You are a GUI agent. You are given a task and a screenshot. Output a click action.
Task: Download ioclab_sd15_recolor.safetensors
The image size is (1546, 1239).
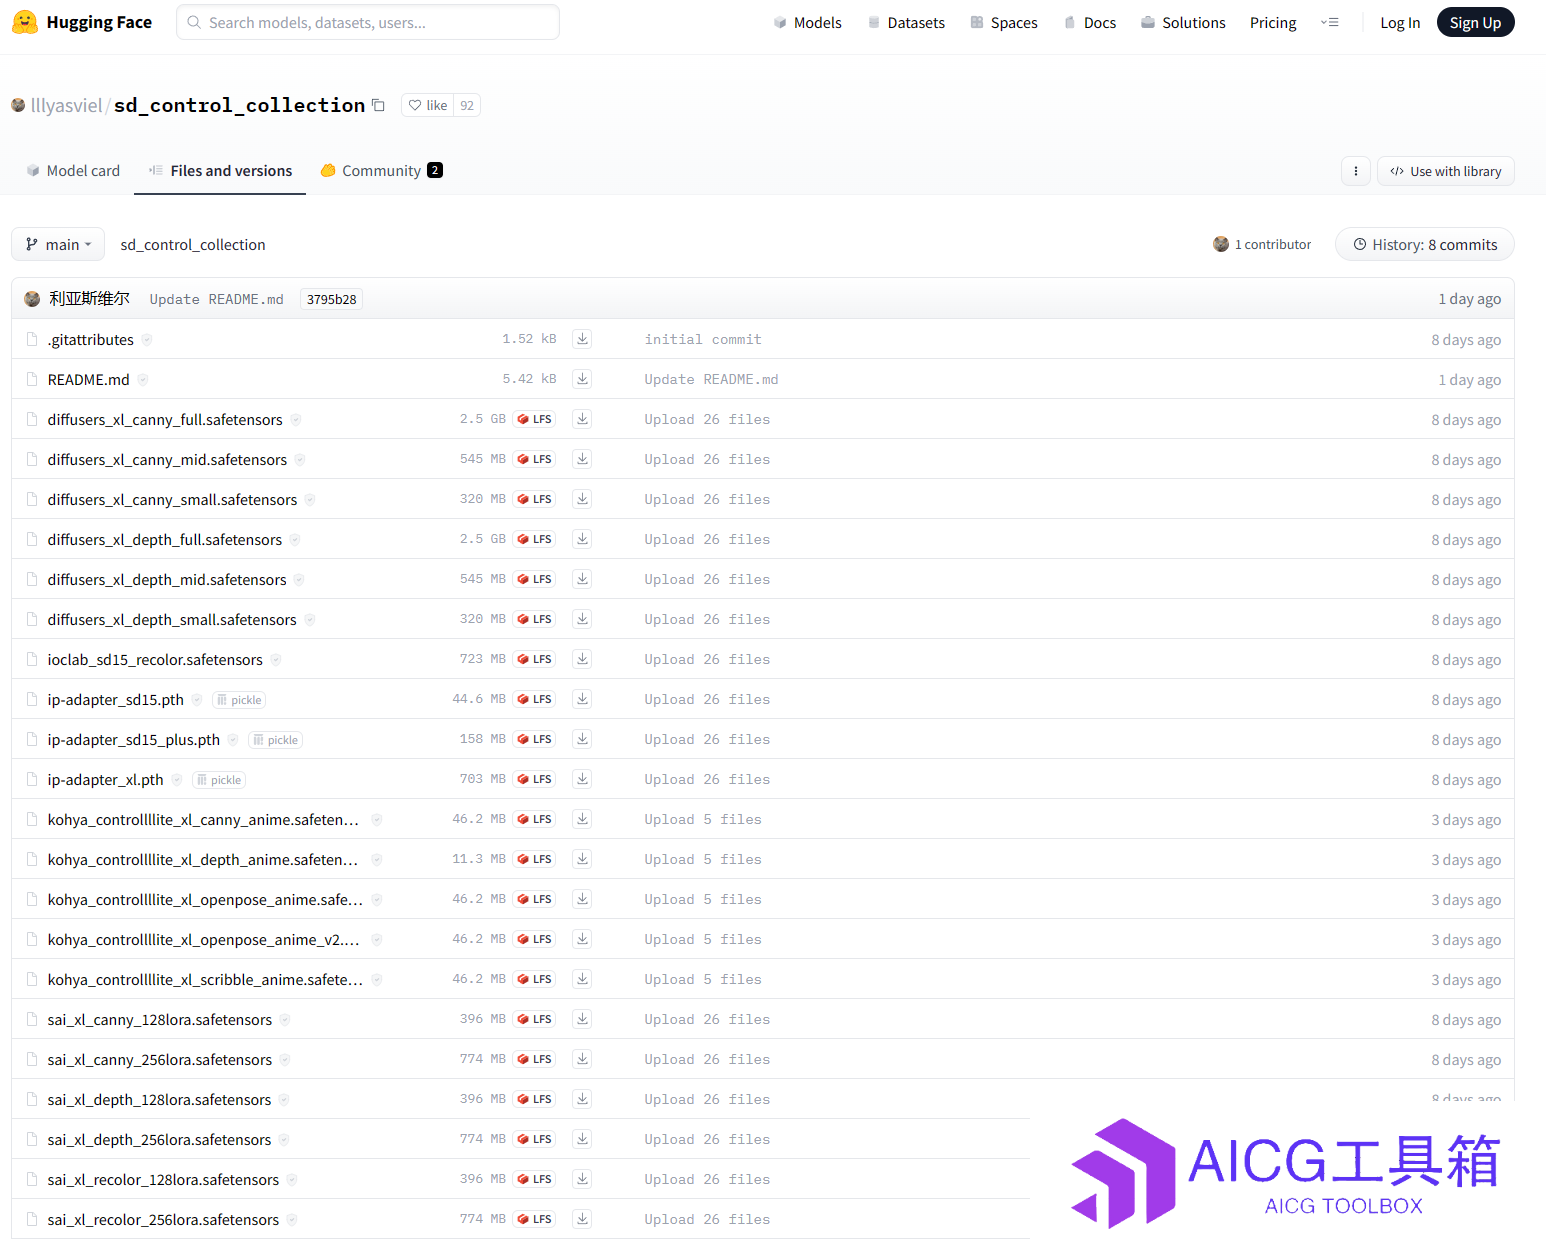[x=582, y=659]
